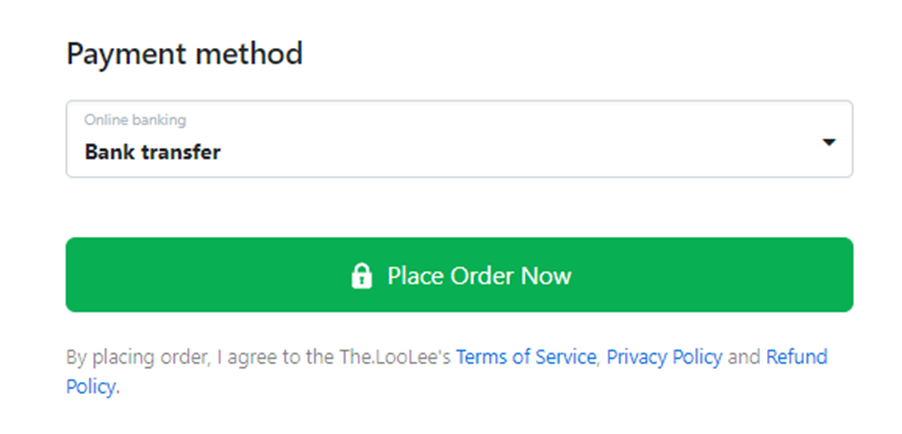This screenshot has height=434, width=902.
Task: Expand the payment method dropdown arrow
Action: tap(828, 143)
